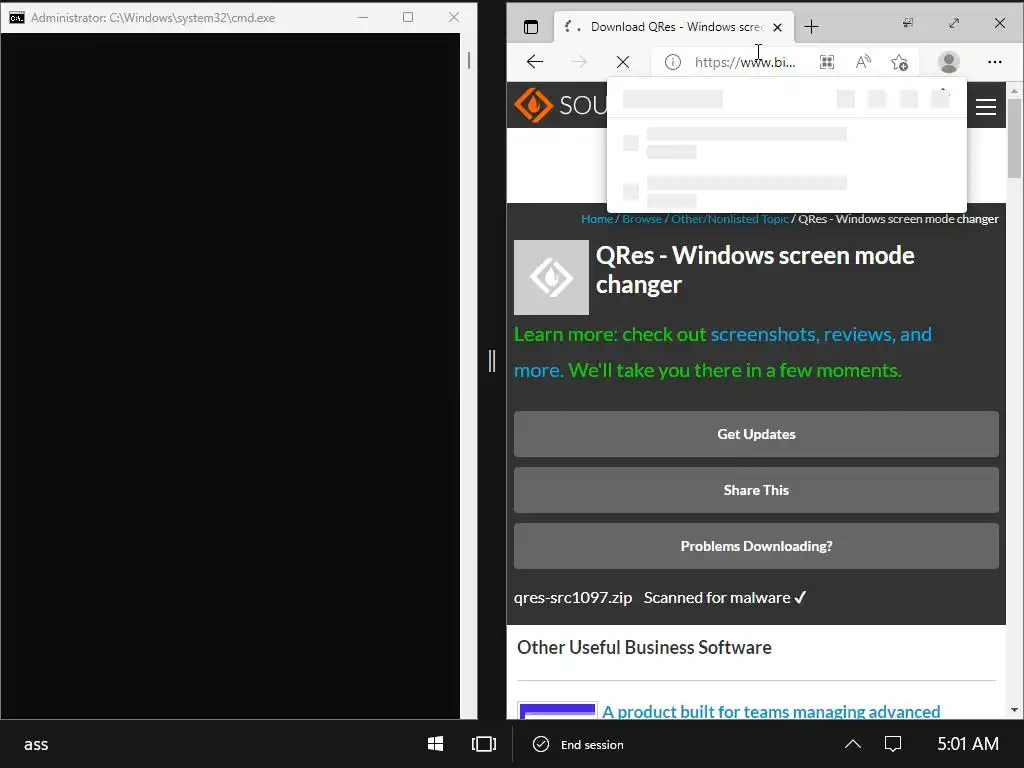
Task: Open the product built for teams ad link
Action: (771, 711)
